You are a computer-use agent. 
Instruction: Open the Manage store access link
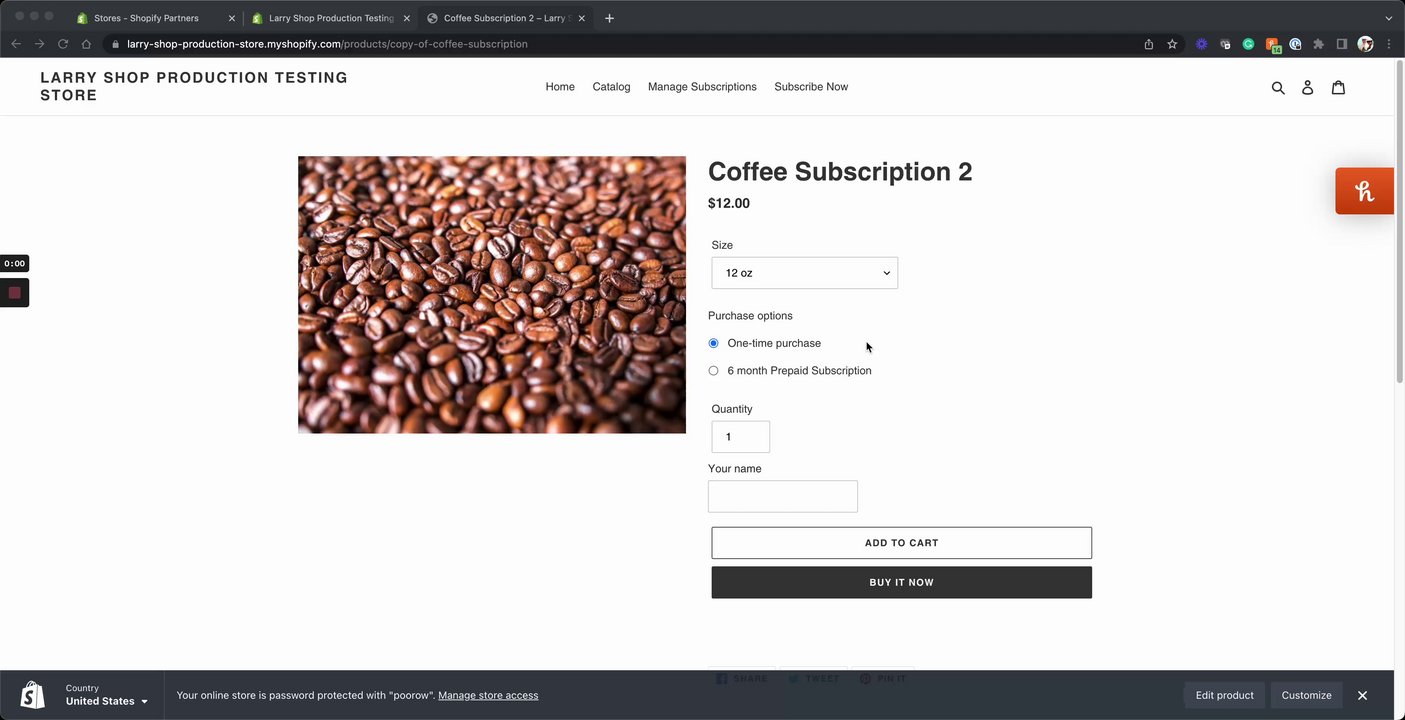click(488, 696)
